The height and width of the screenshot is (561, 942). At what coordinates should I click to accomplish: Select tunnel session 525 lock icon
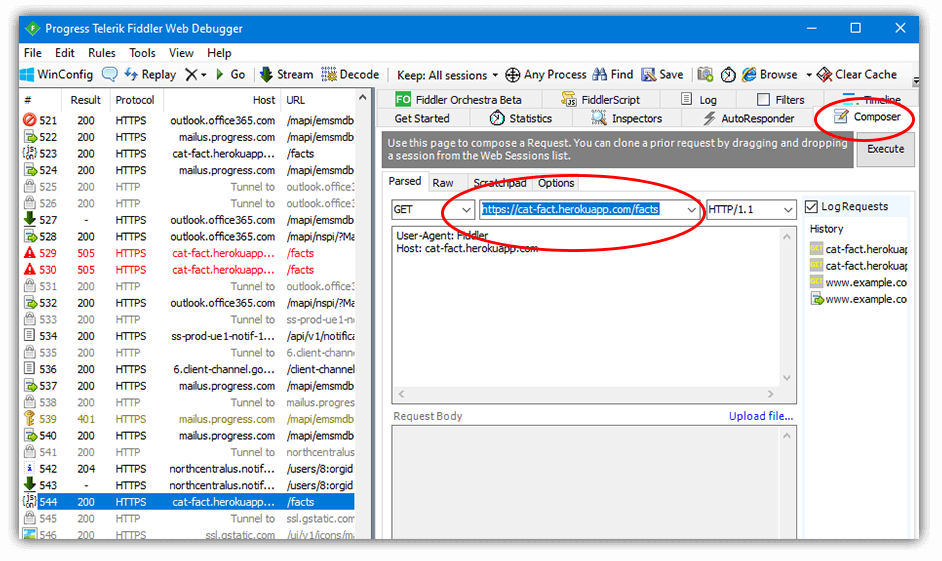pyautogui.click(x=29, y=186)
